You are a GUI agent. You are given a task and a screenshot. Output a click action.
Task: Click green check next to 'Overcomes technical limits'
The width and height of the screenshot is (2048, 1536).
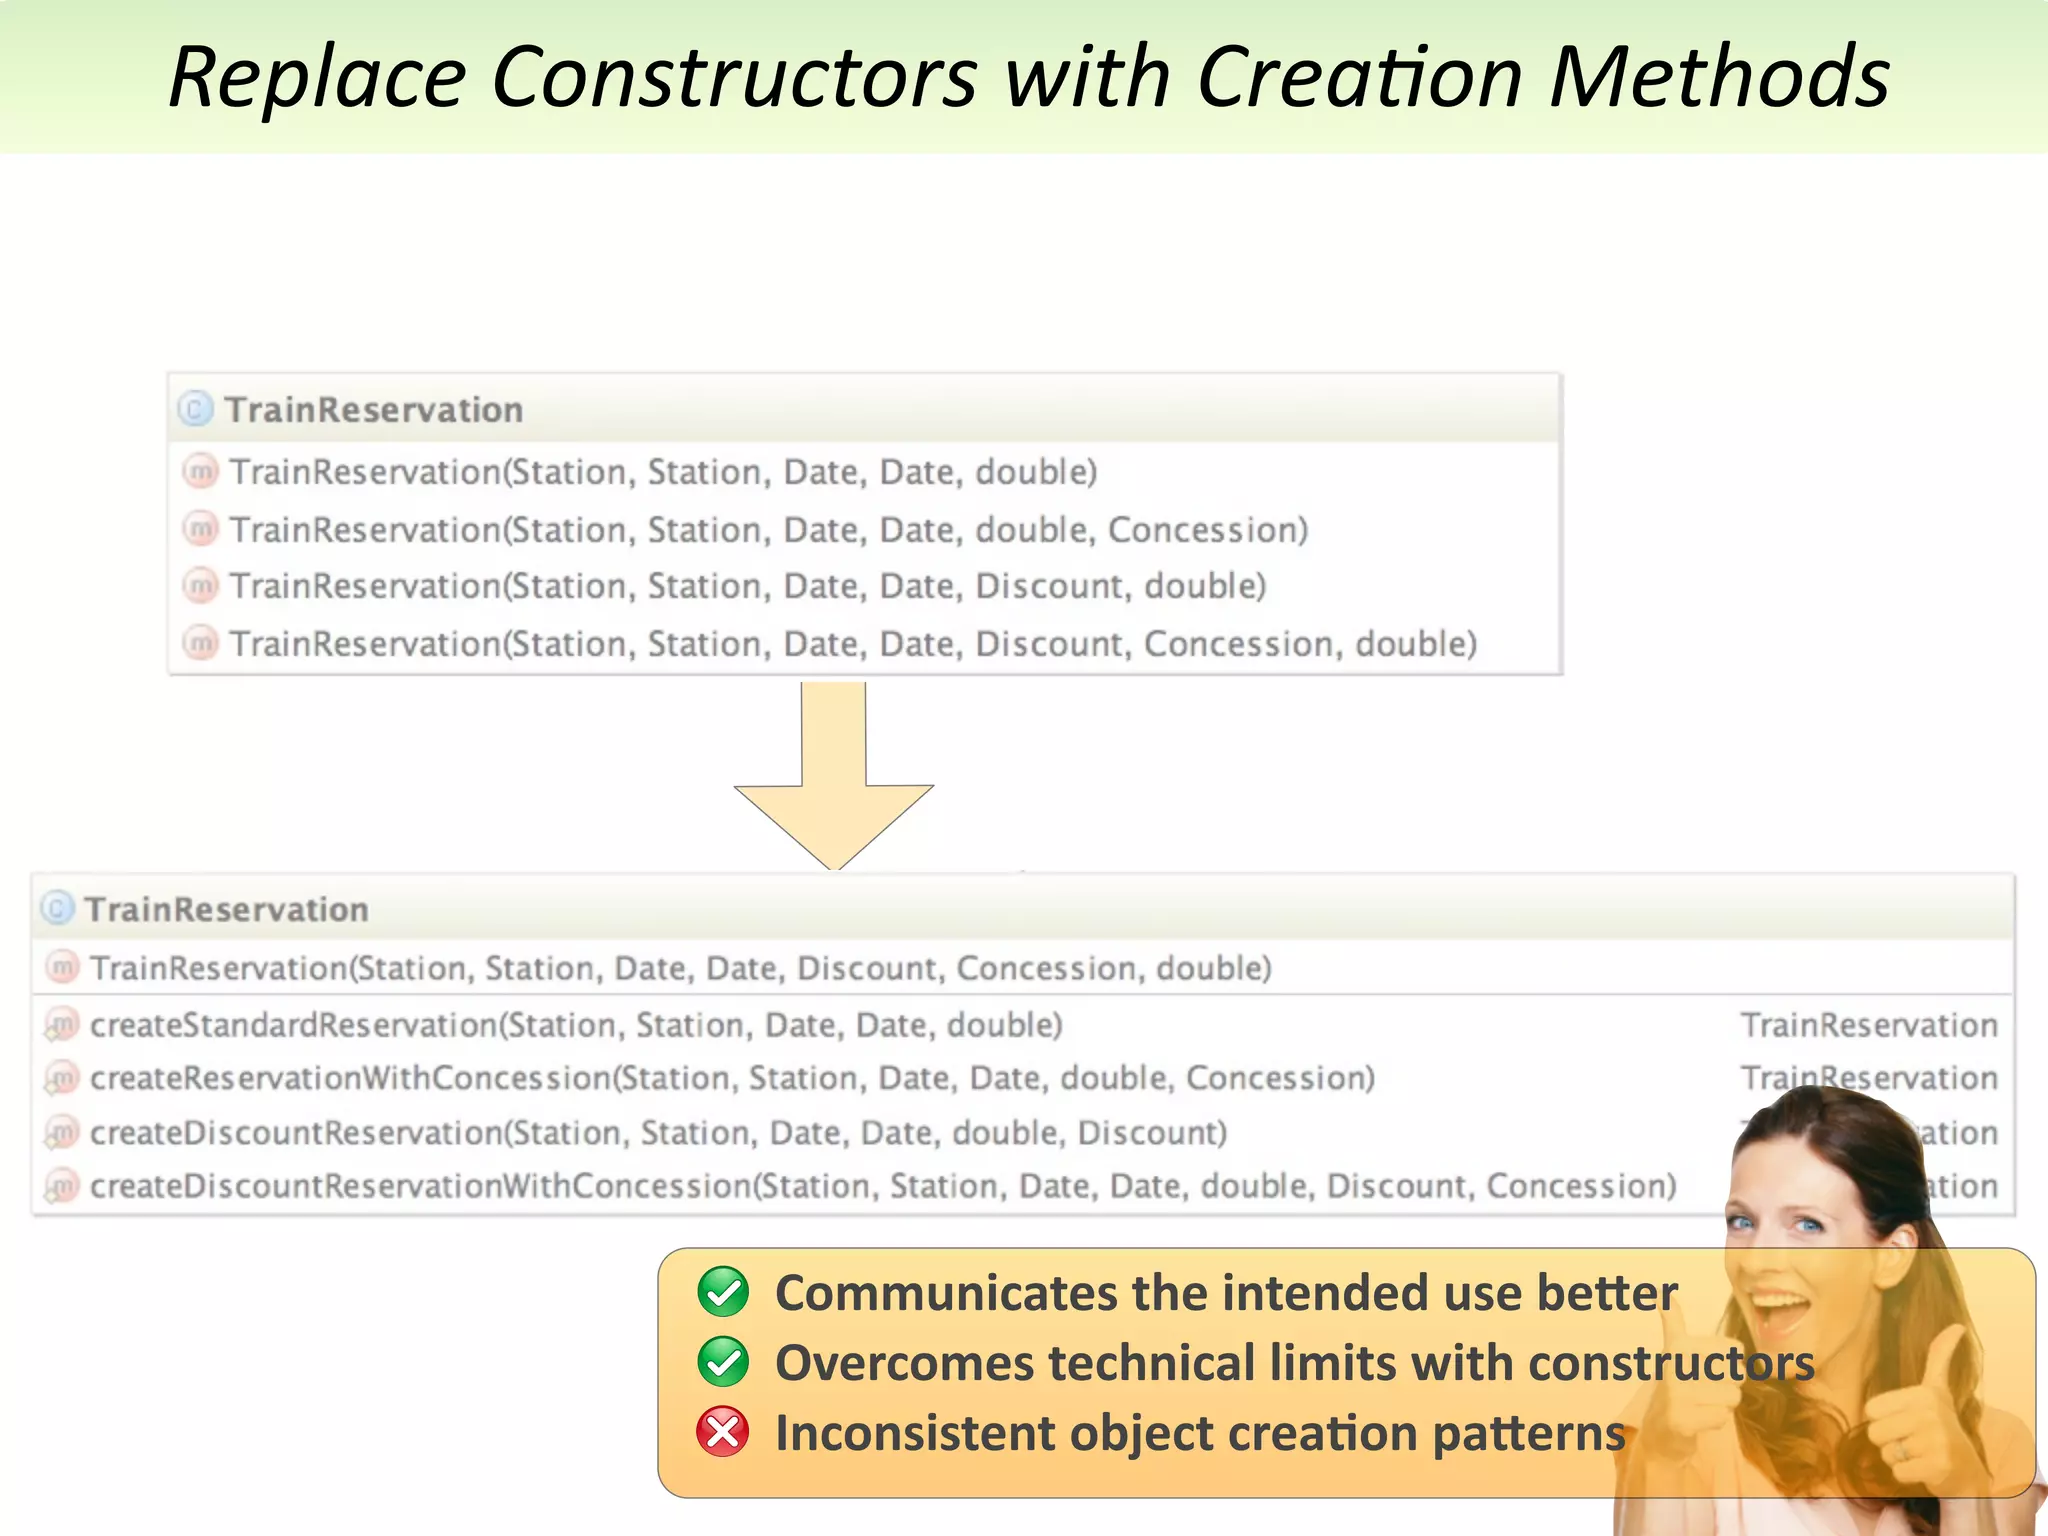723,1362
